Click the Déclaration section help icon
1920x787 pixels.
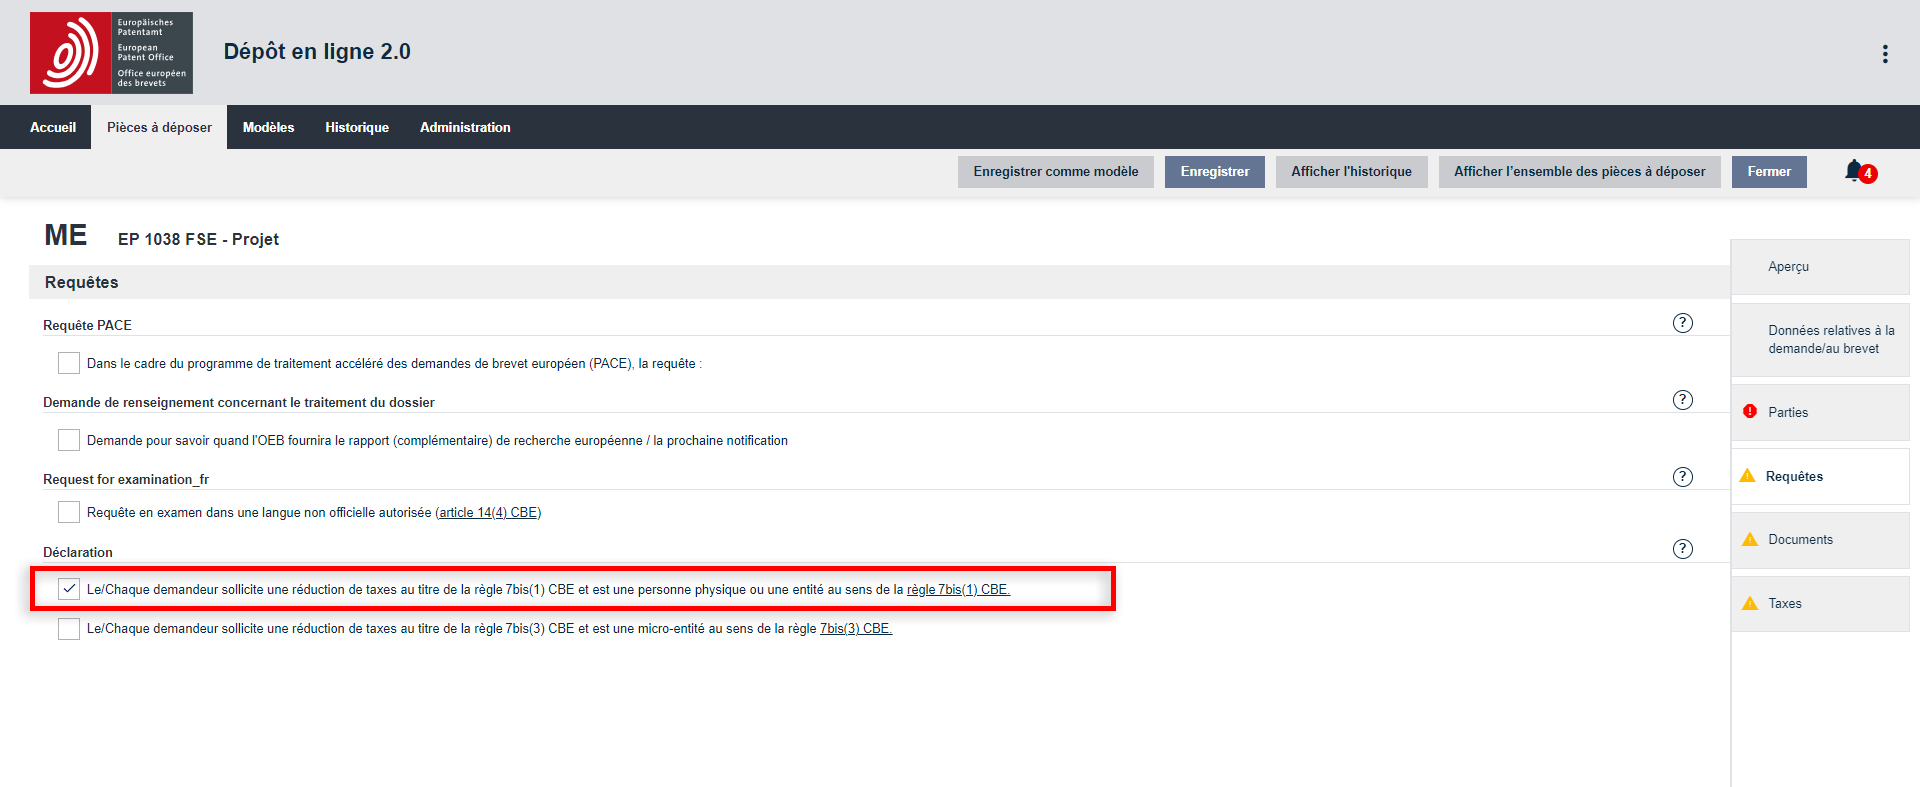(x=1683, y=549)
